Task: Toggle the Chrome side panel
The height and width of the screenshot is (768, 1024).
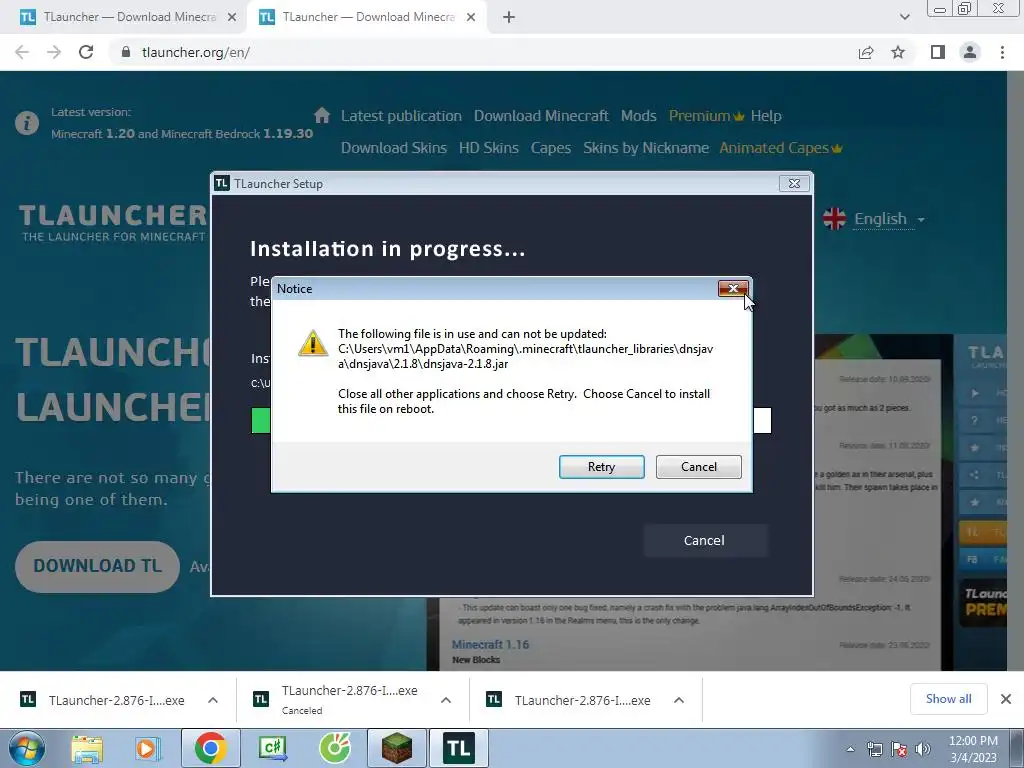Action: tap(938, 52)
